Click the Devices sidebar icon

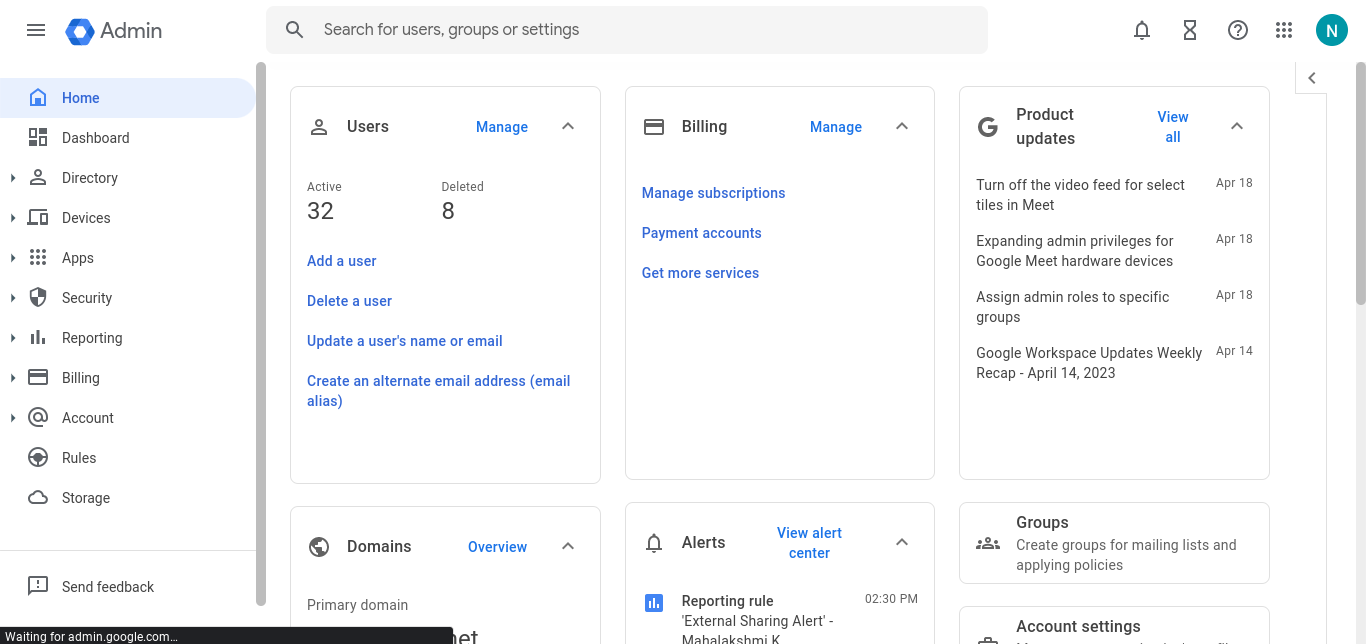(38, 218)
